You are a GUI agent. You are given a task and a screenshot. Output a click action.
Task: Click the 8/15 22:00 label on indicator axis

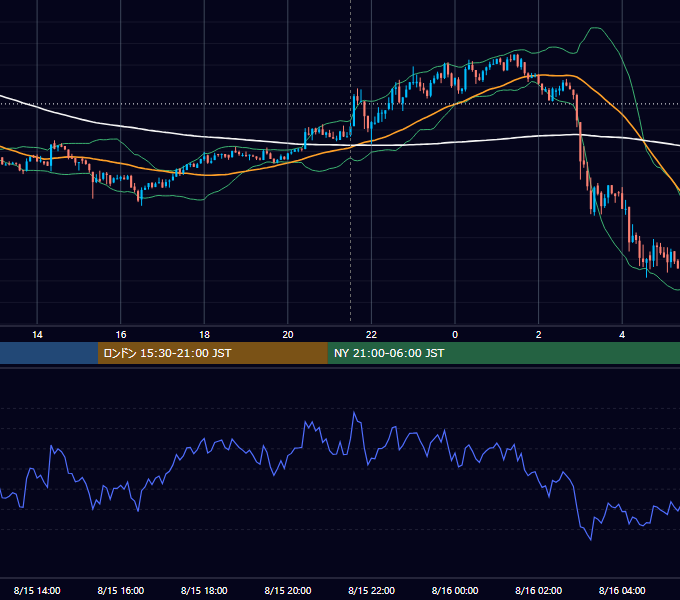pyautogui.click(x=371, y=590)
